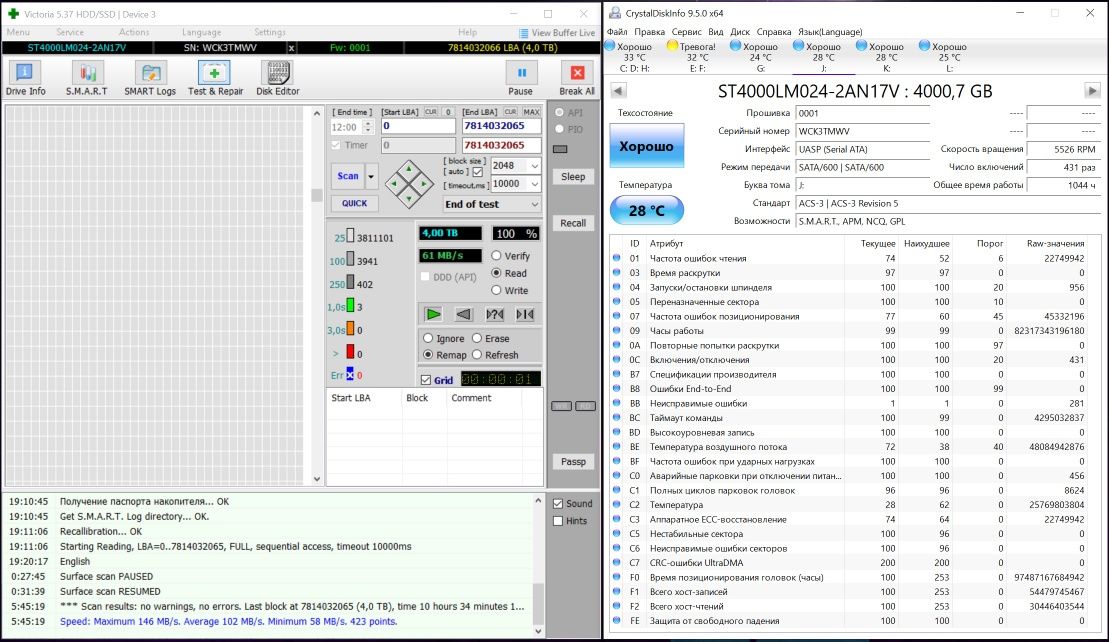Select Test & Repair in Victoria toolbar
The height and width of the screenshot is (642, 1109).
pyautogui.click(x=215, y=78)
